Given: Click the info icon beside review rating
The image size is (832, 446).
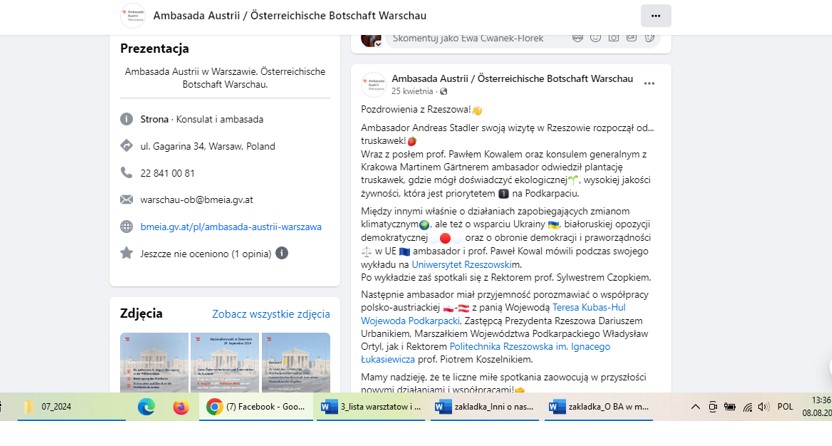Looking at the screenshot, I should click(x=283, y=253).
